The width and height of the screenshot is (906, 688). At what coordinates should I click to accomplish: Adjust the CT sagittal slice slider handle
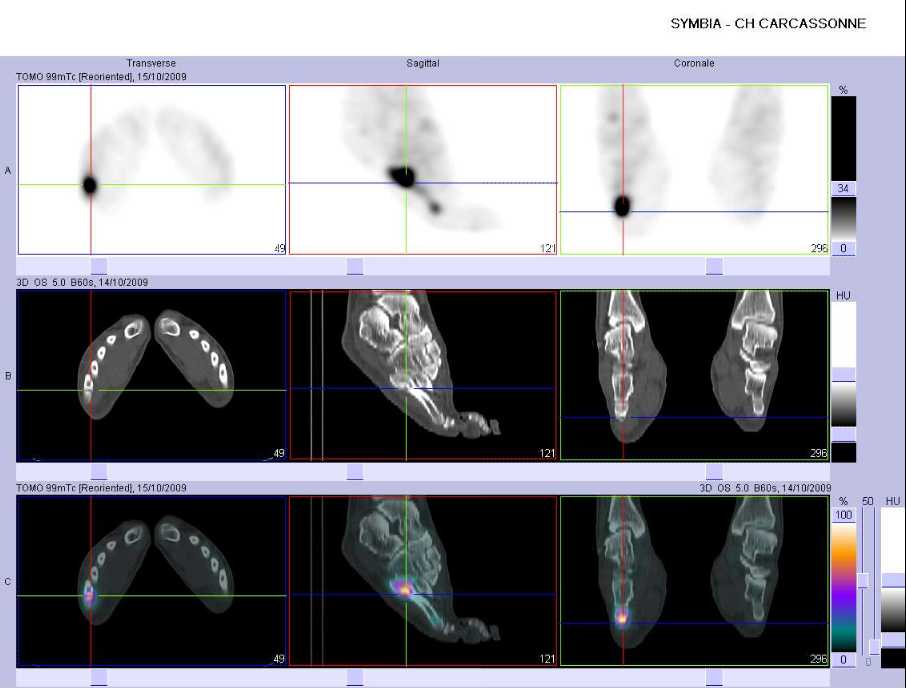pyautogui.click(x=355, y=472)
